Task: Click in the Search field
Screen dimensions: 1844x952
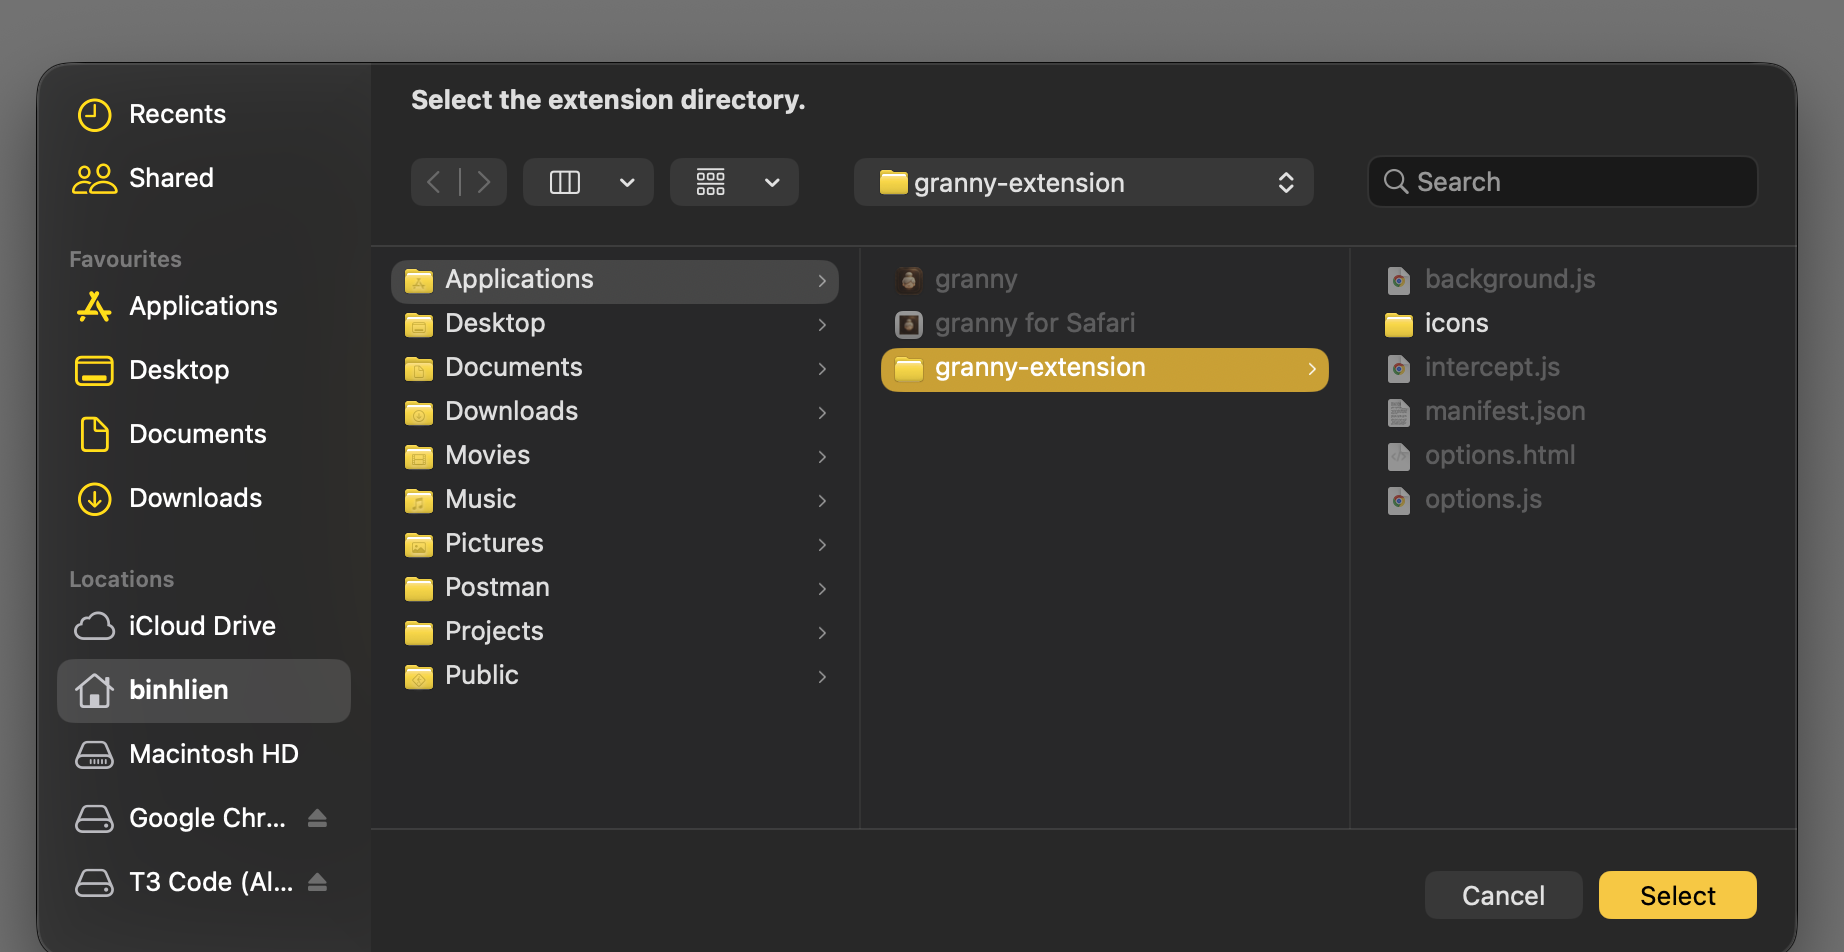Action: coord(1562,182)
